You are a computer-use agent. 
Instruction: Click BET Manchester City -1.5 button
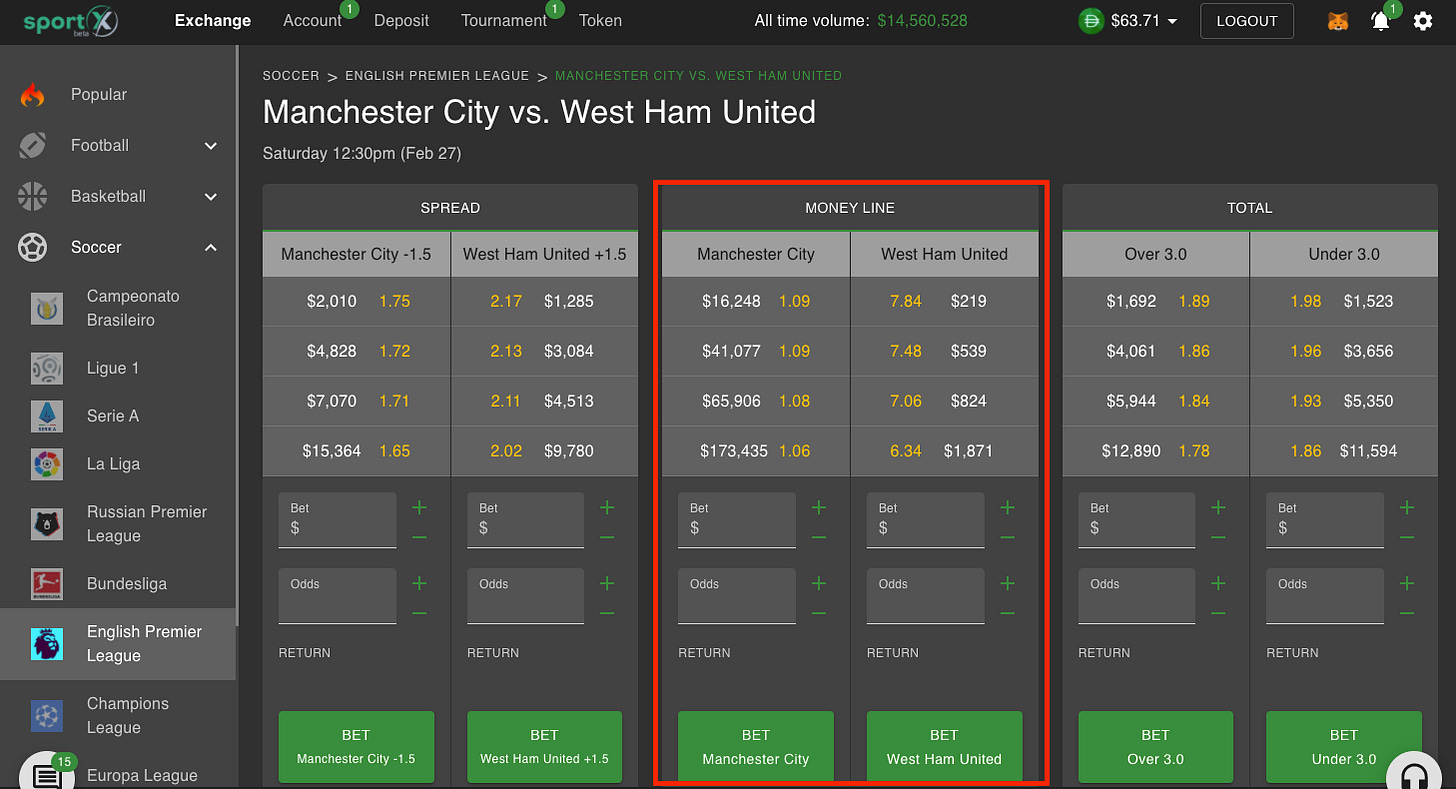356,746
